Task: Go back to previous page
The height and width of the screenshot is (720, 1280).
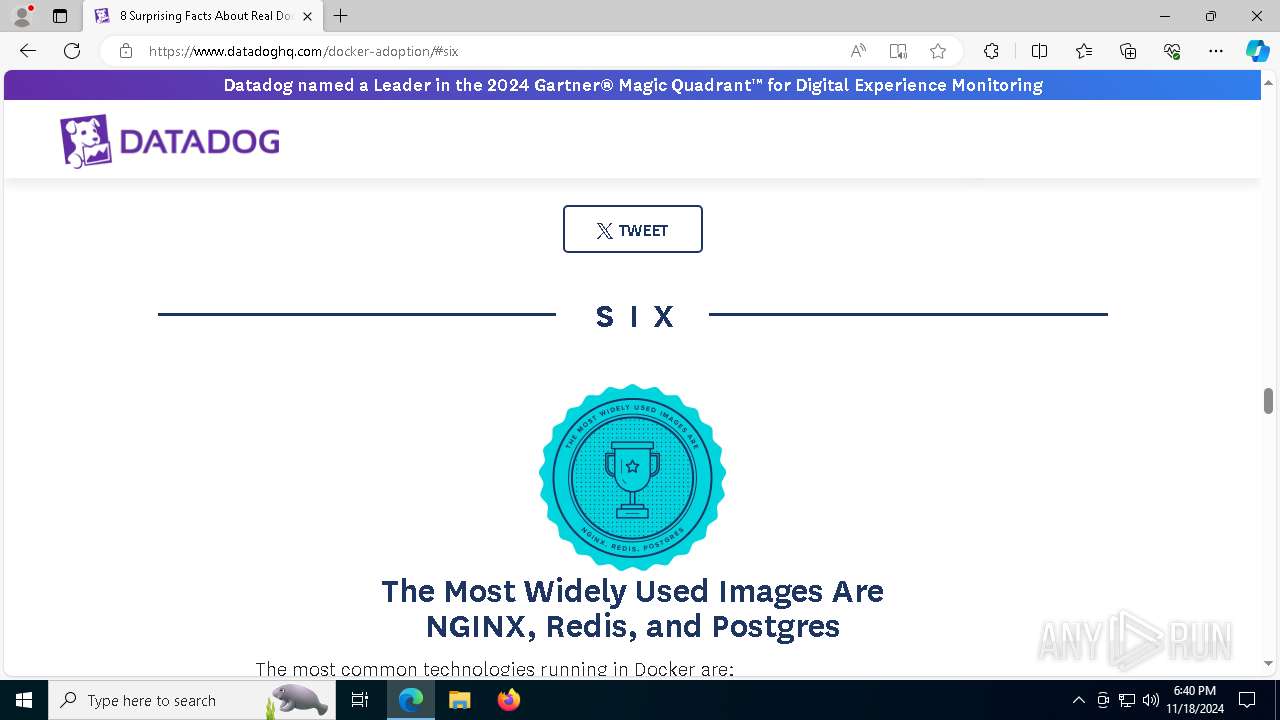Action: (x=28, y=51)
